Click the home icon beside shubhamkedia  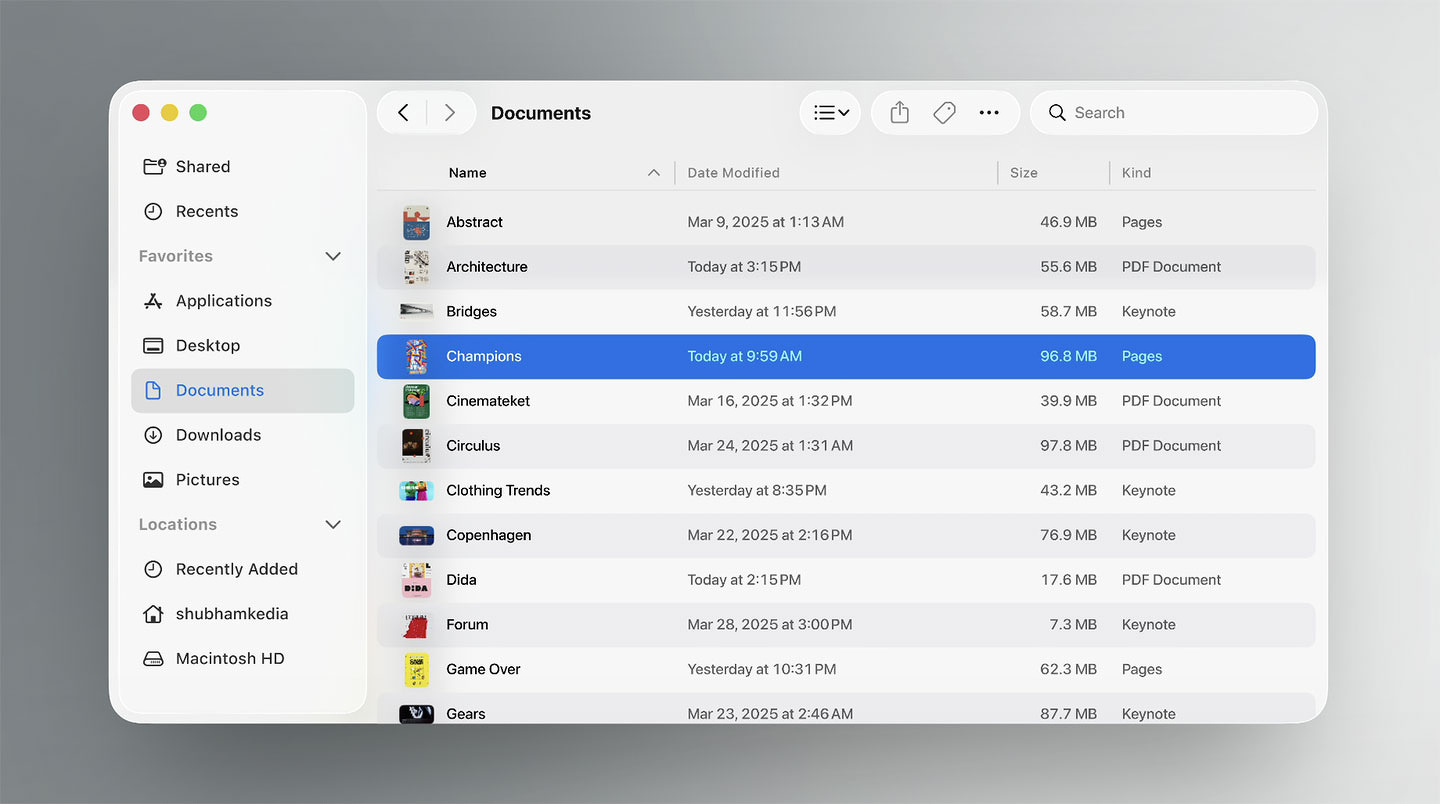pos(153,614)
